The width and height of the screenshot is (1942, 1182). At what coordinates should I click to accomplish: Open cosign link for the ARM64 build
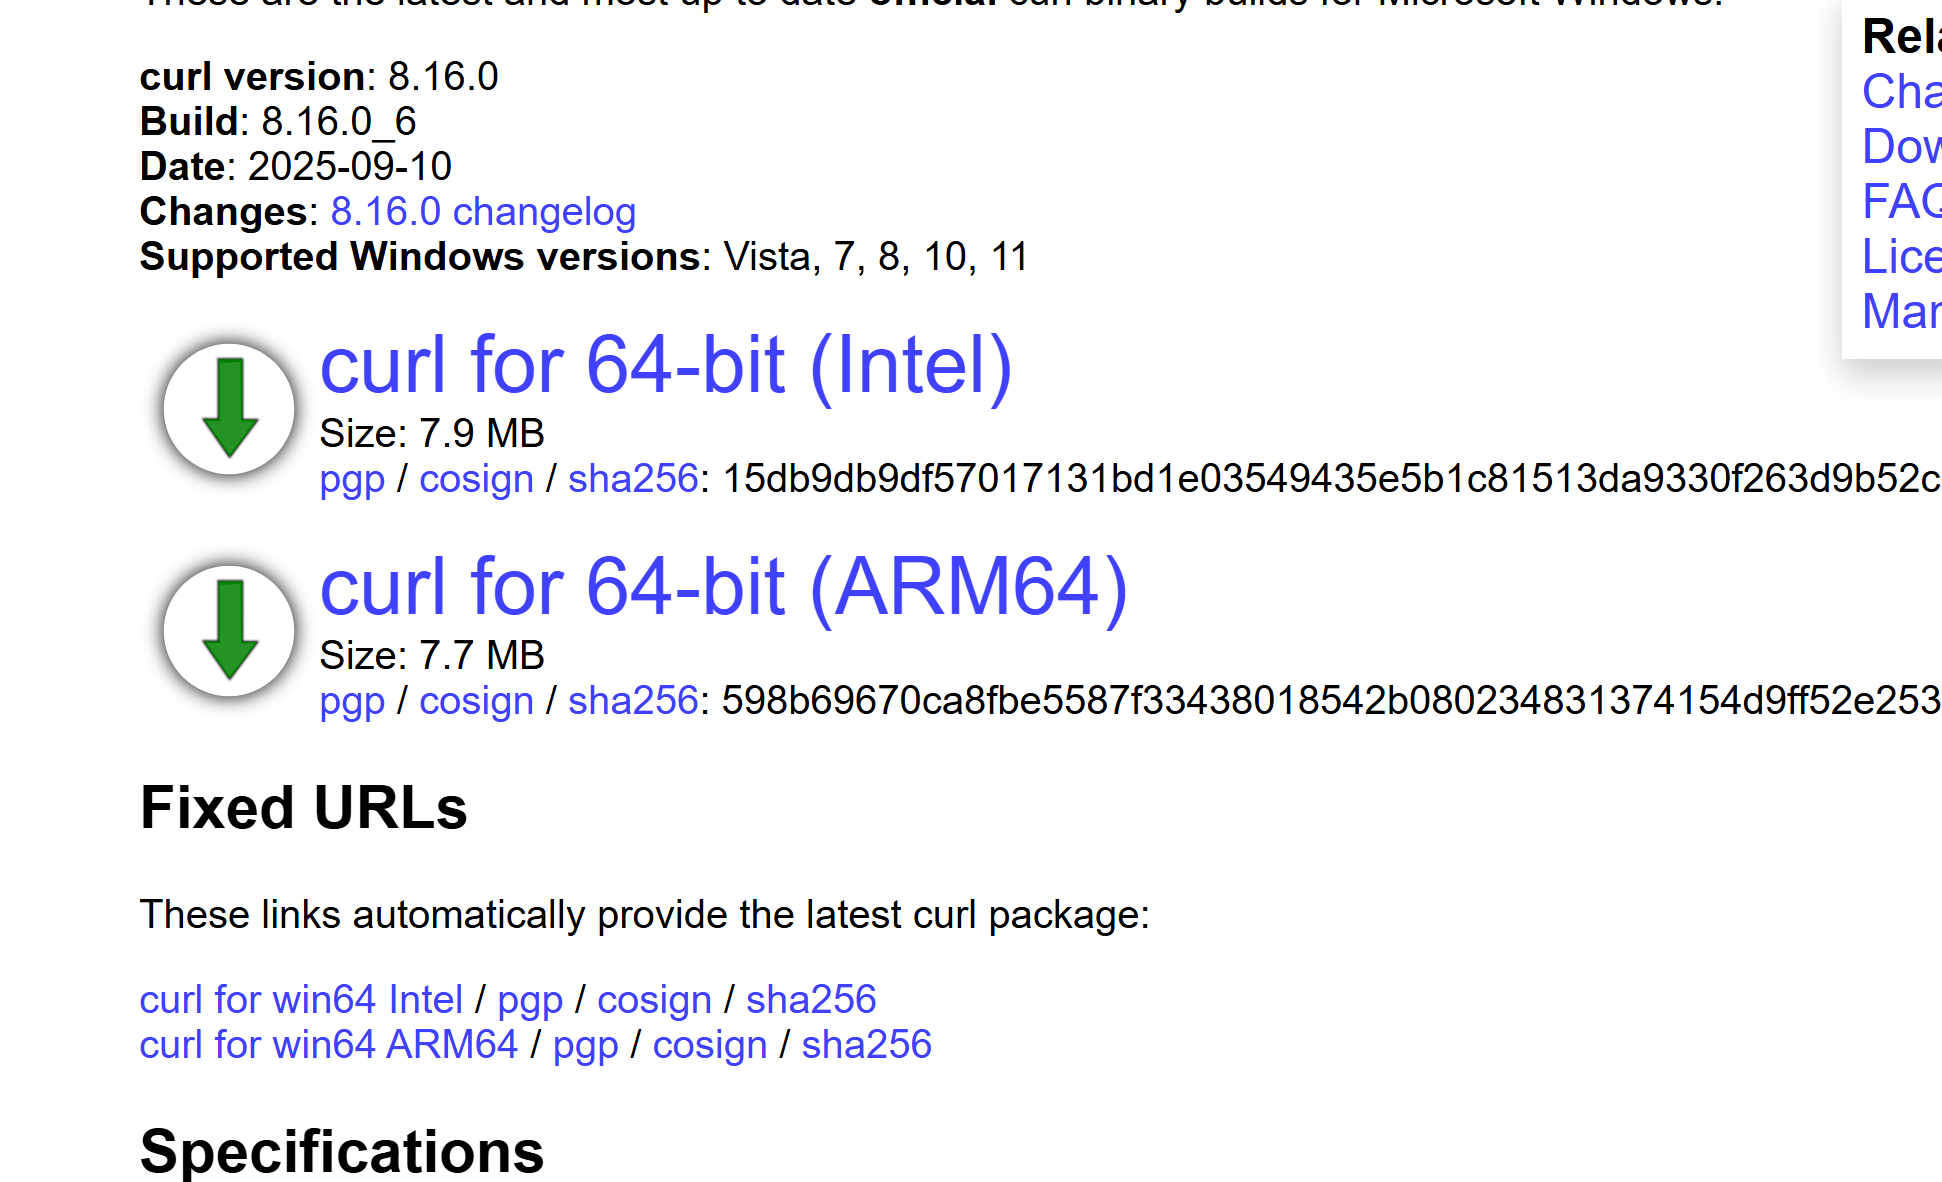click(x=476, y=701)
